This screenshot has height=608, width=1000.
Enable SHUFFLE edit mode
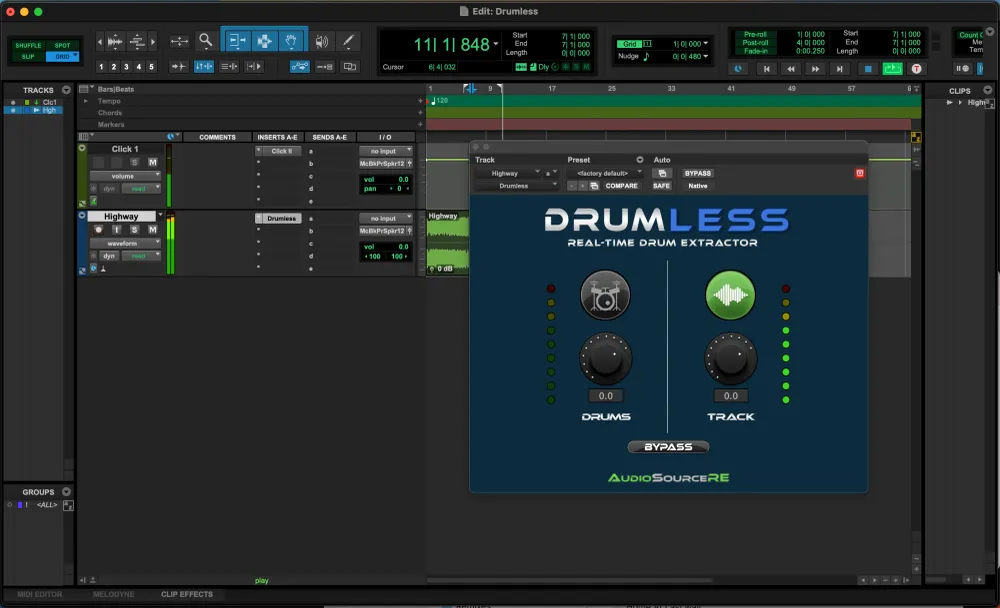pos(28,45)
